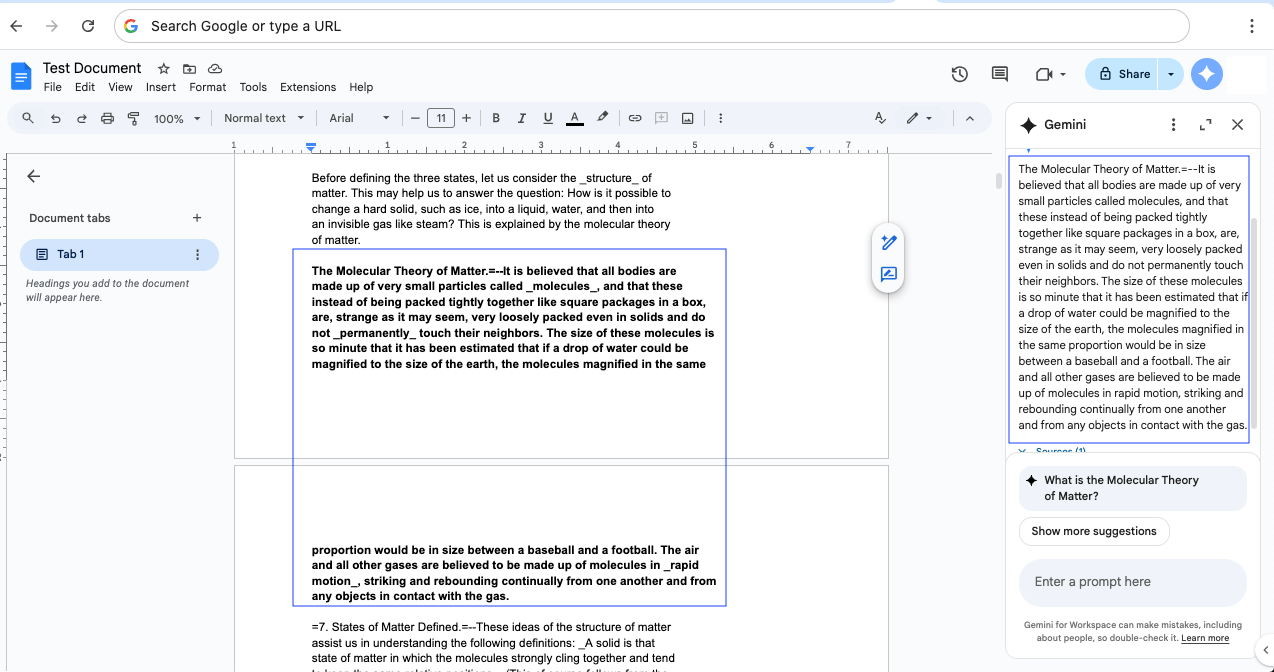Open the Help menu

361,87
